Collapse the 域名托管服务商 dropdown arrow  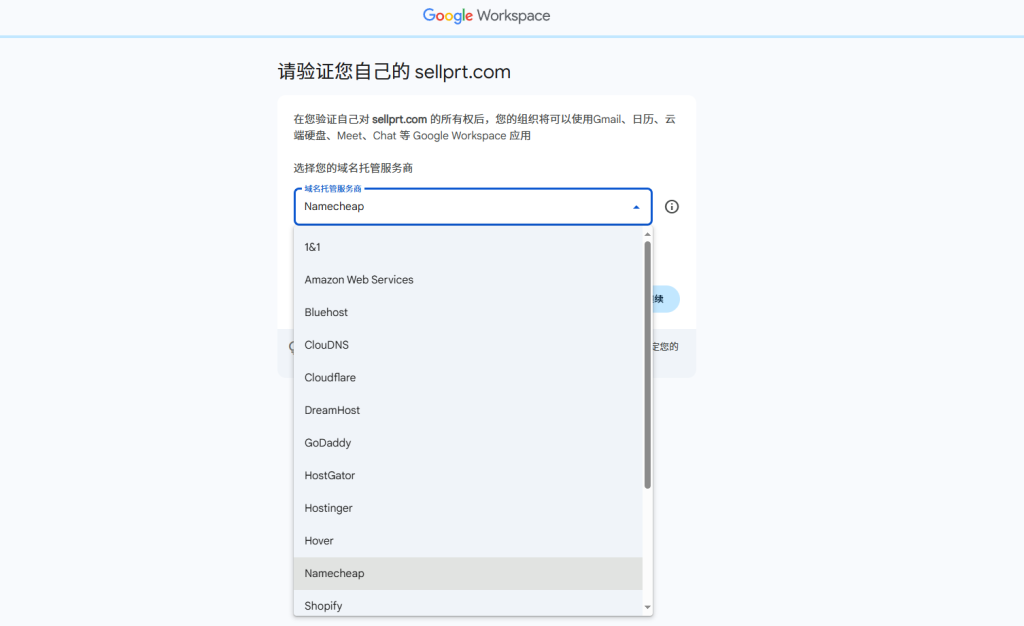pos(636,206)
